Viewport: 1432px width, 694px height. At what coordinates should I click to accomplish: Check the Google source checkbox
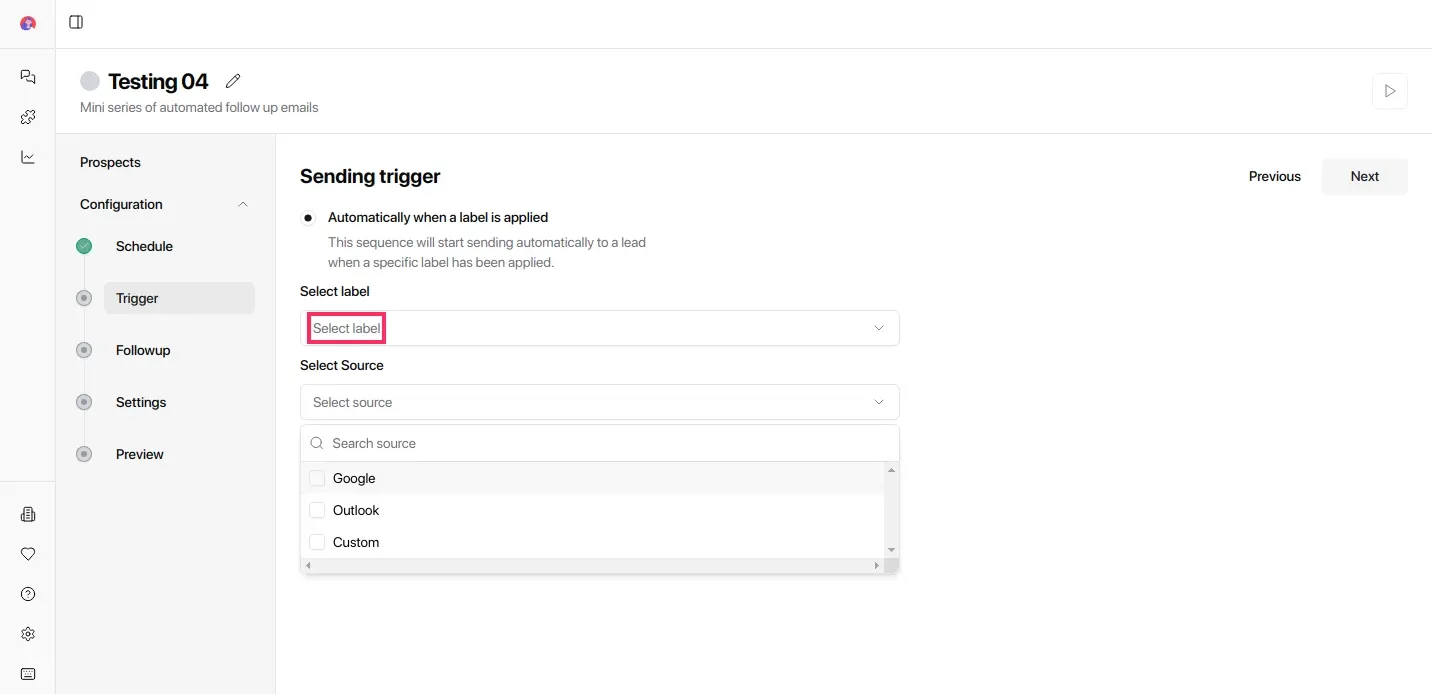point(317,478)
